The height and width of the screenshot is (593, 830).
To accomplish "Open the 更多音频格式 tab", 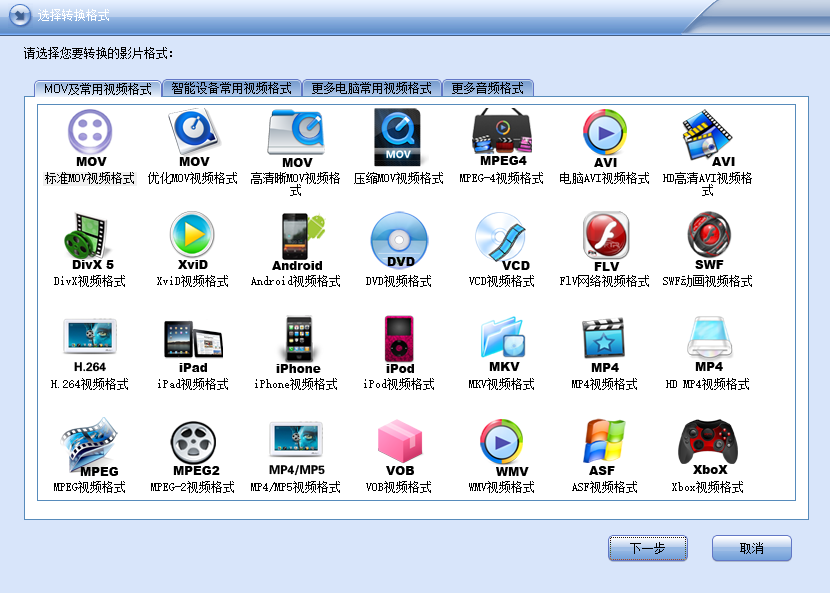I will point(488,88).
